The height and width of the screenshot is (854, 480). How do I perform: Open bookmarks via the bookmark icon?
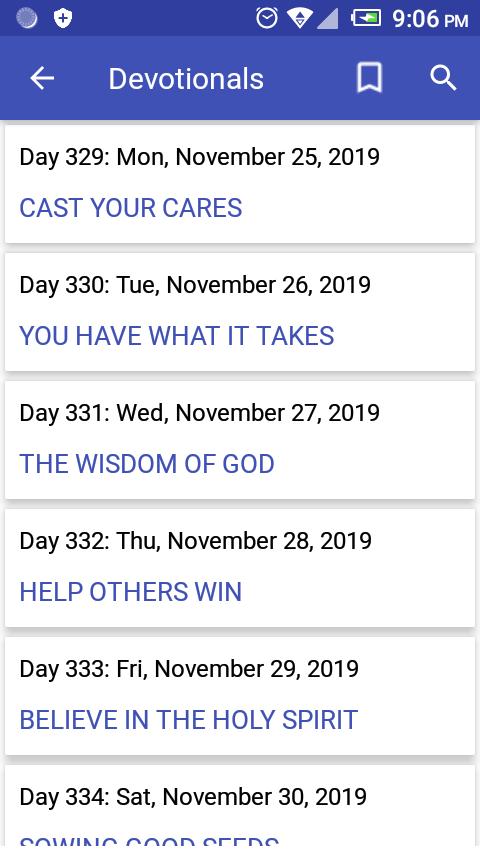pyautogui.click(x=369, y=78)
